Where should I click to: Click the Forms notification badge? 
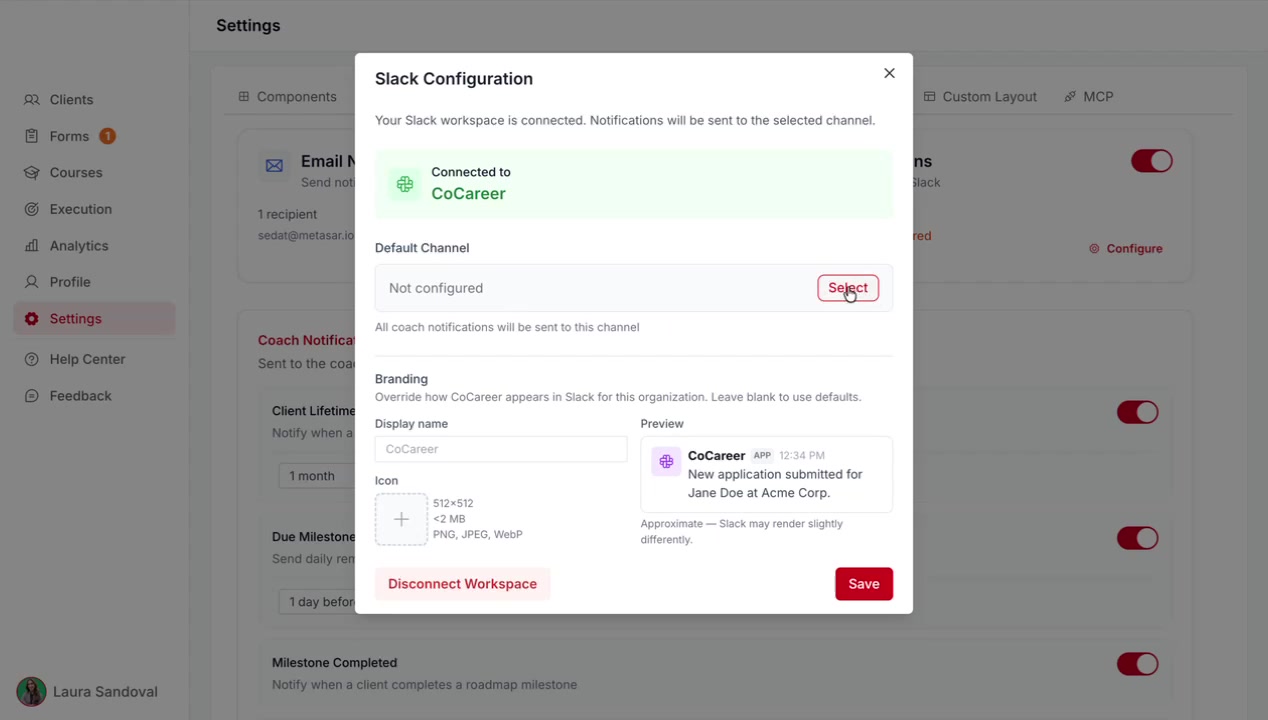tap(107, 136)
